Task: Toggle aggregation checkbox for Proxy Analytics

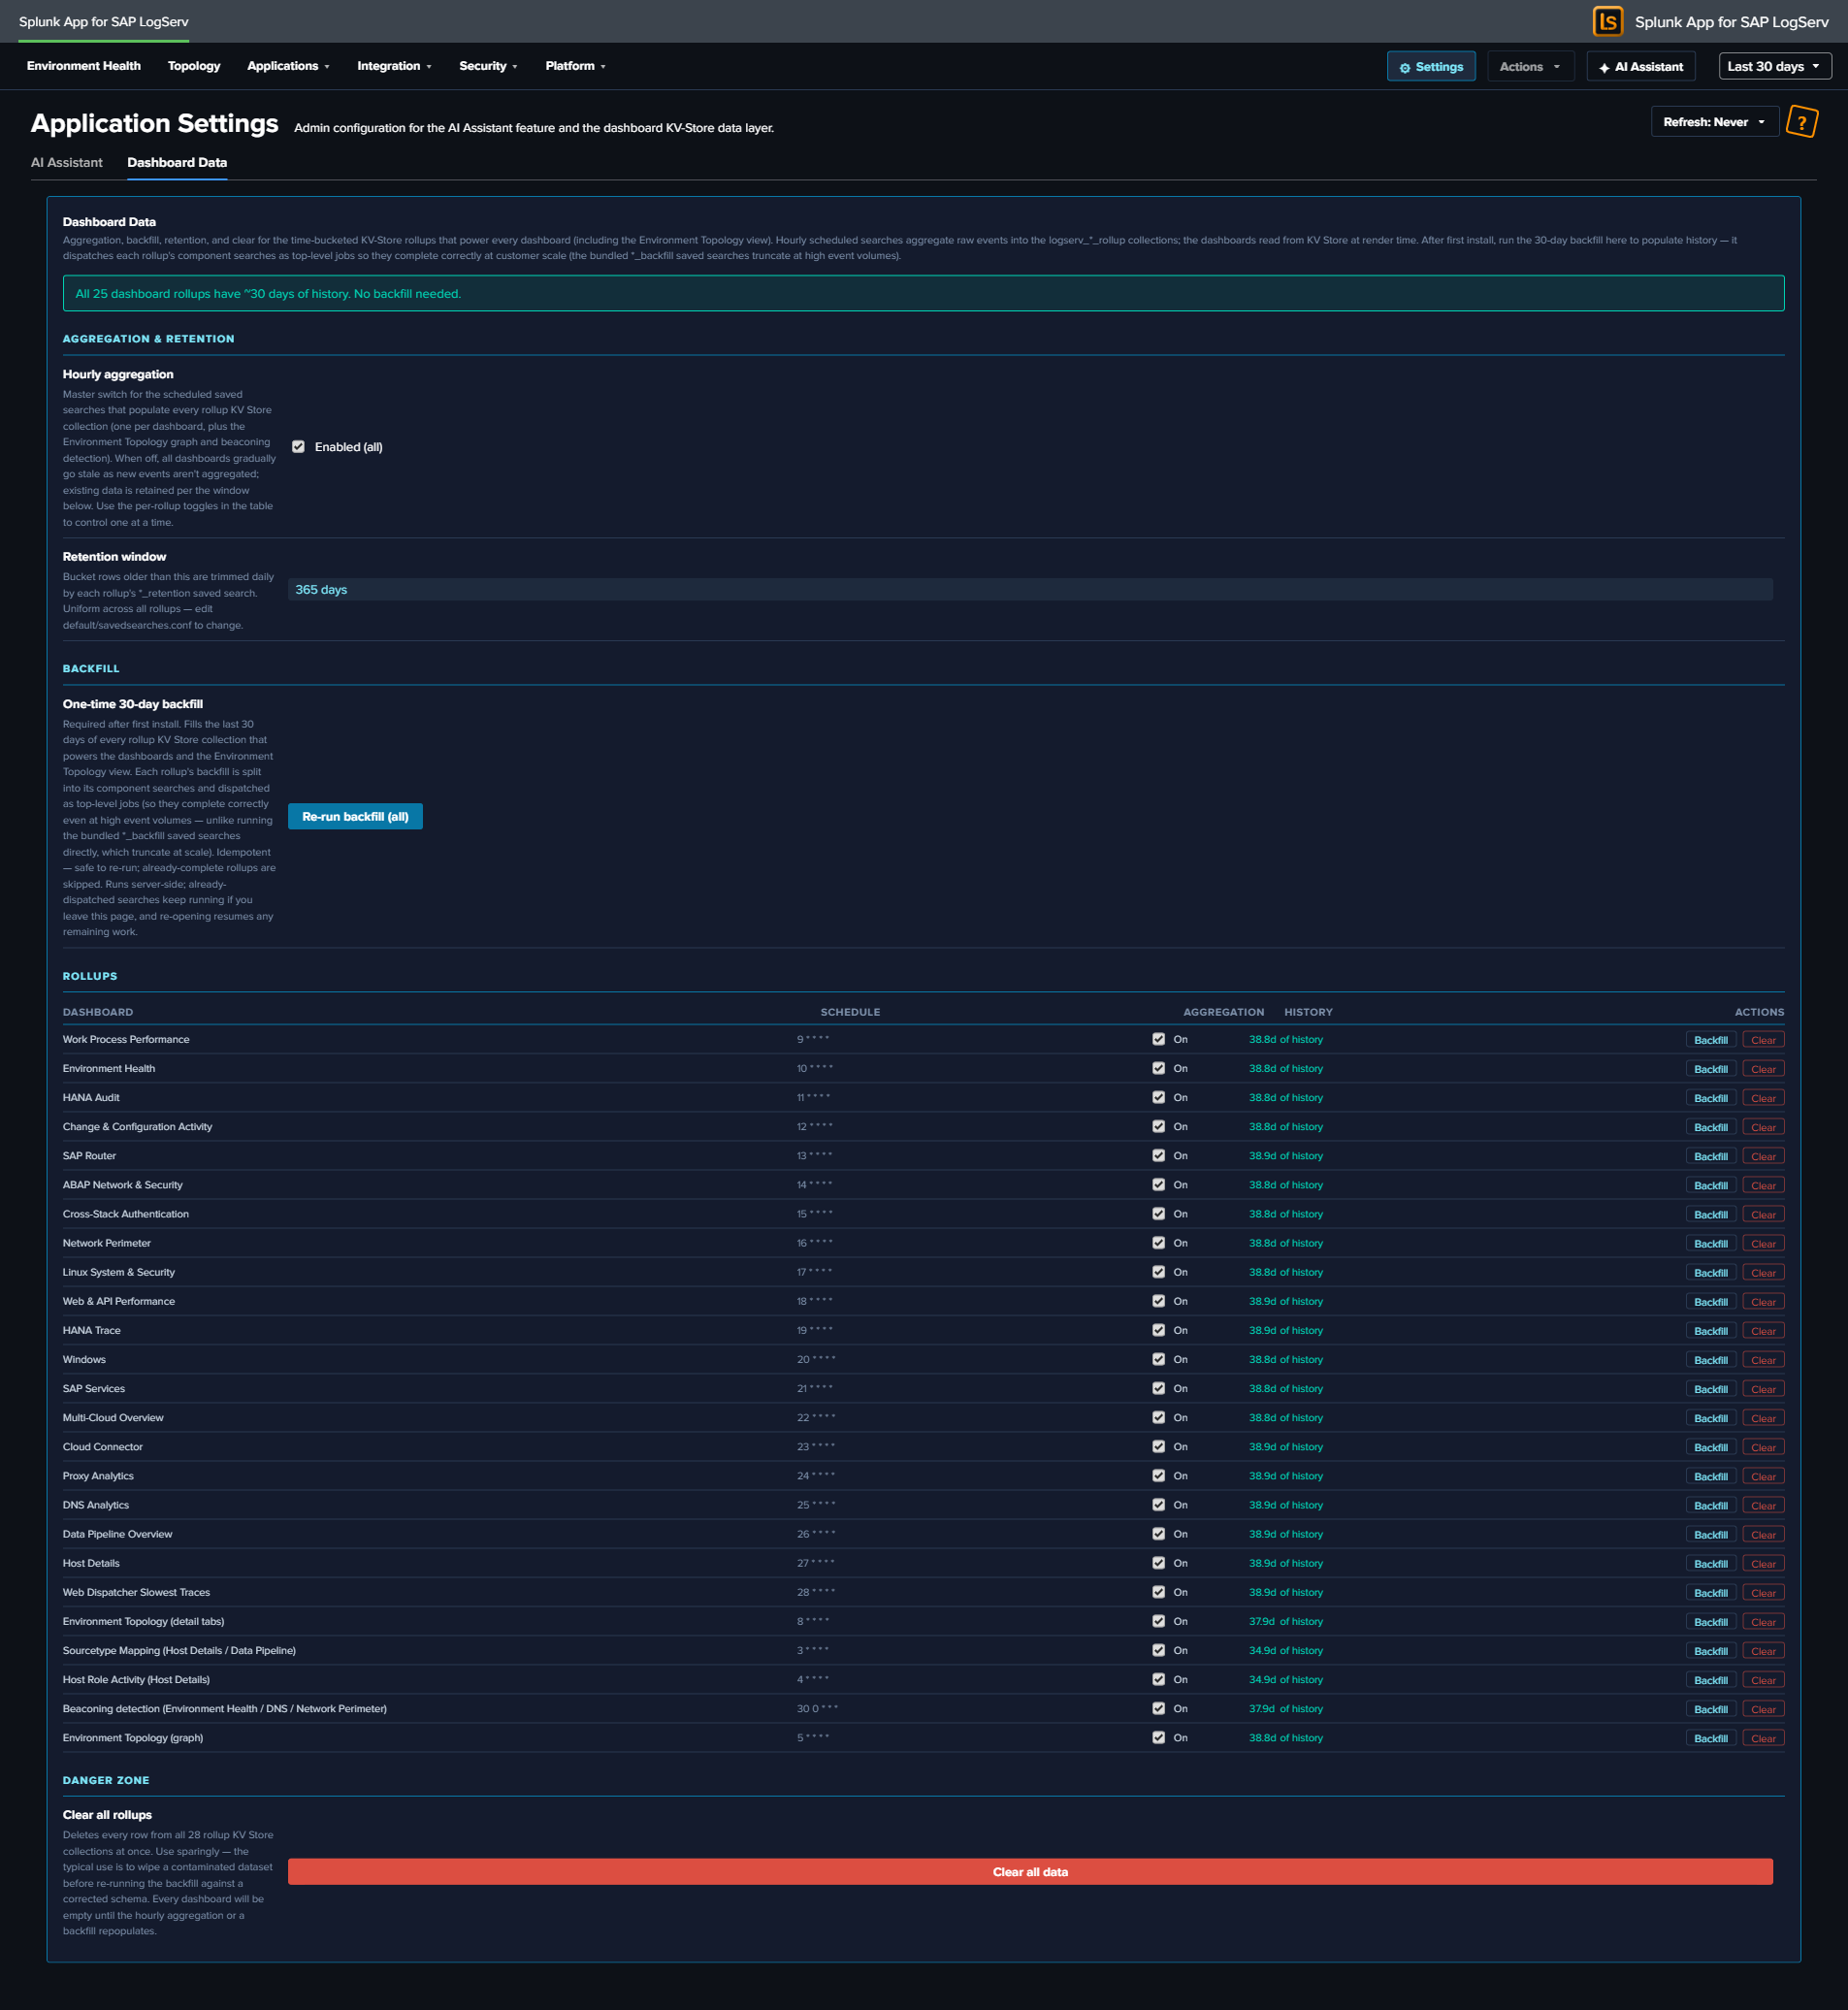Action: pyautogui.click(x=1158, y=1476)
